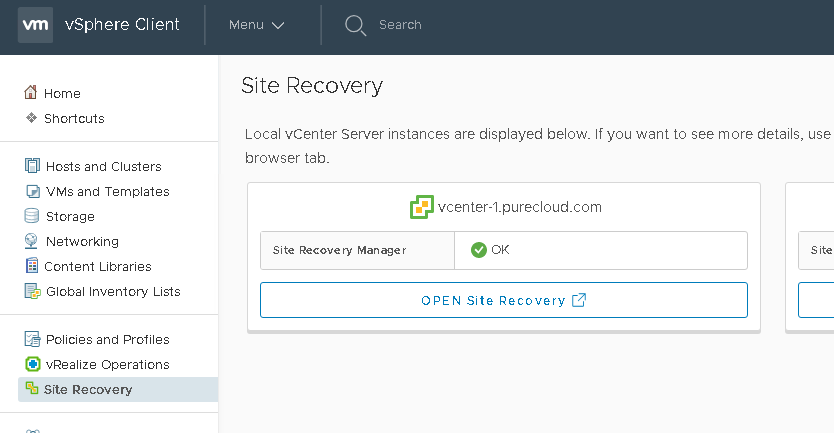Click the external link icon on OPEN Site Recovery
This screenshot has height=433, width=834.
click(x=579, y=300)
